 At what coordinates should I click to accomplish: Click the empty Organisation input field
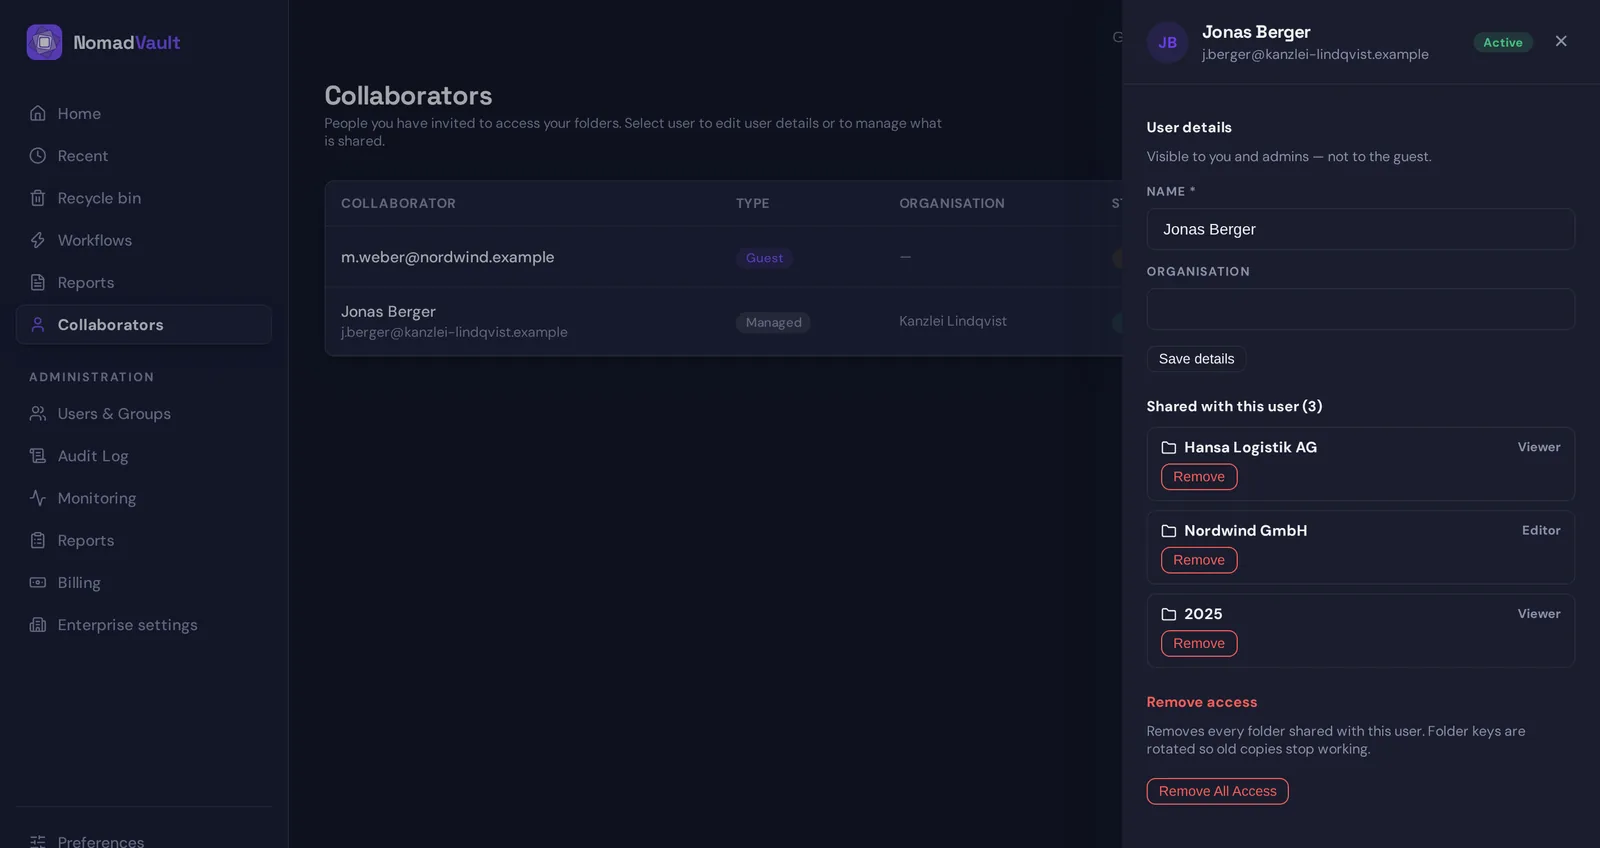click(1360, 309)
